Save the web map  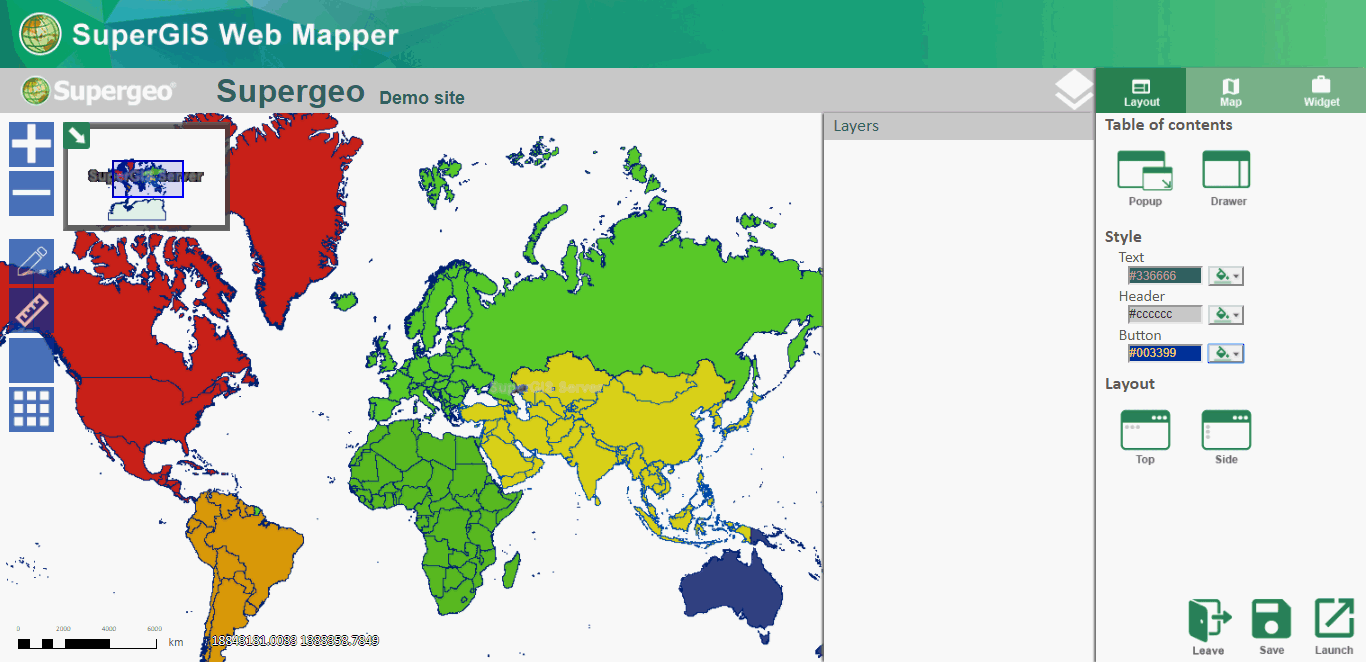pyautogui.click(x=1272, y=627)
